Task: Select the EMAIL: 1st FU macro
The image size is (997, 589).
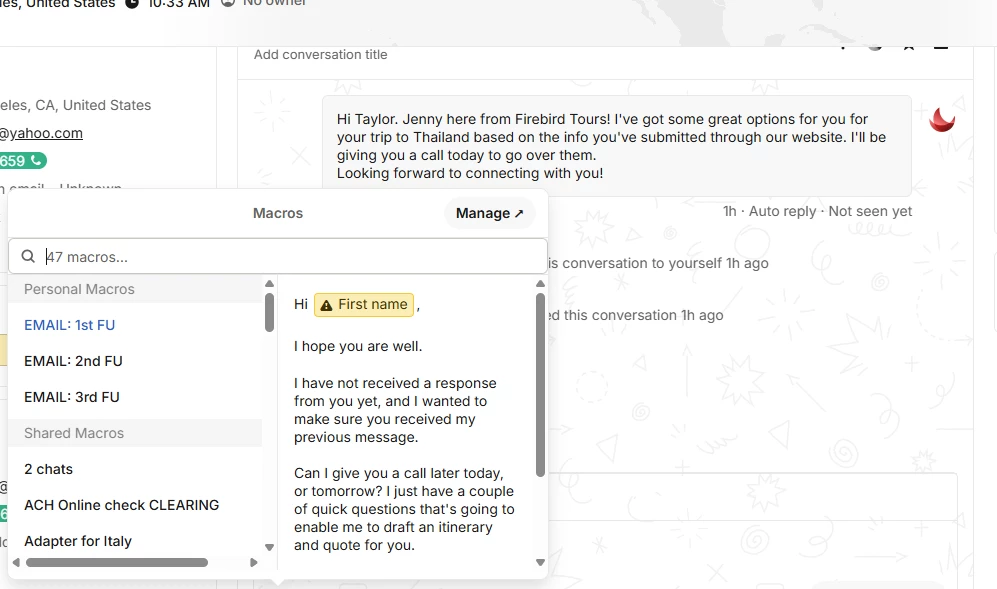Action: (69, 325)
